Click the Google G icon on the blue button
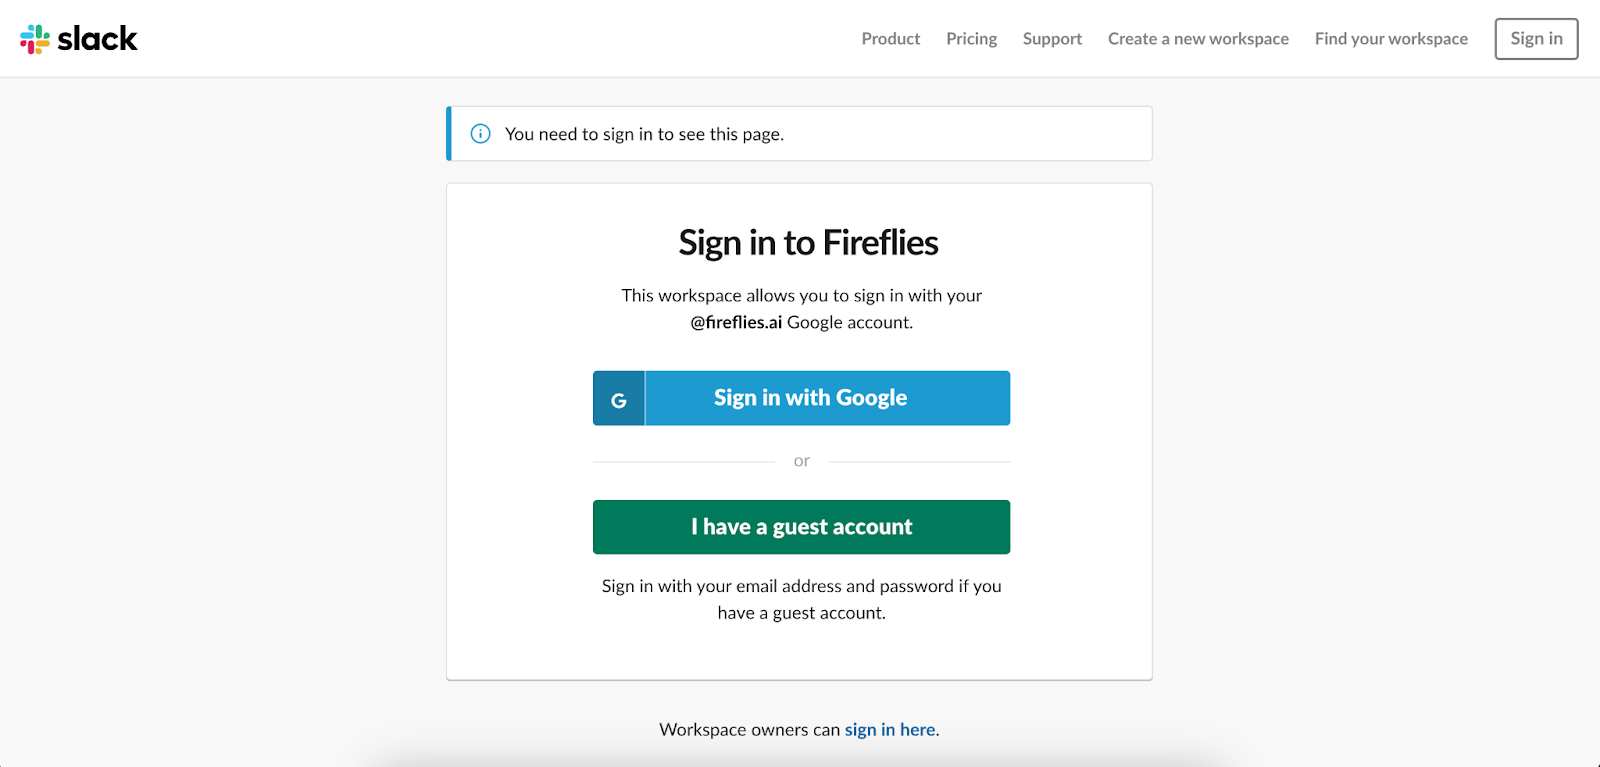 [619, 399]
